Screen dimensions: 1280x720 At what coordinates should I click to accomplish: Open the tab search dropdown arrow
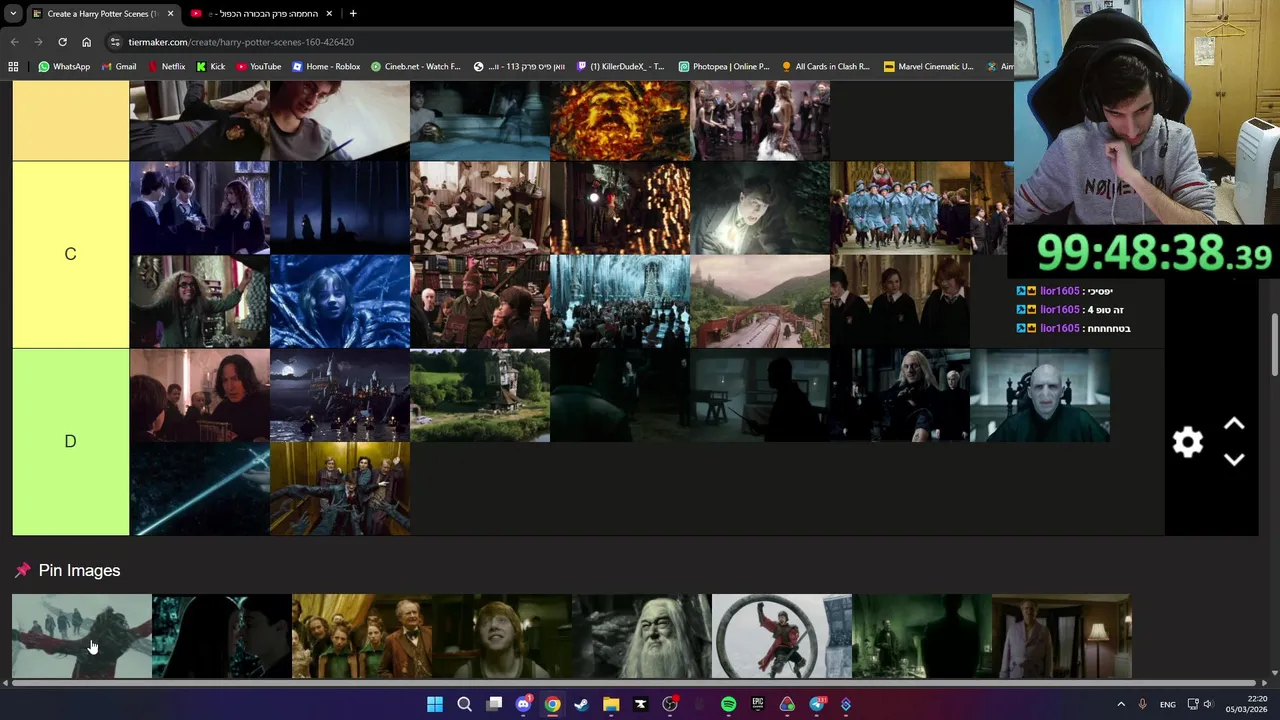tap(13, 14)
